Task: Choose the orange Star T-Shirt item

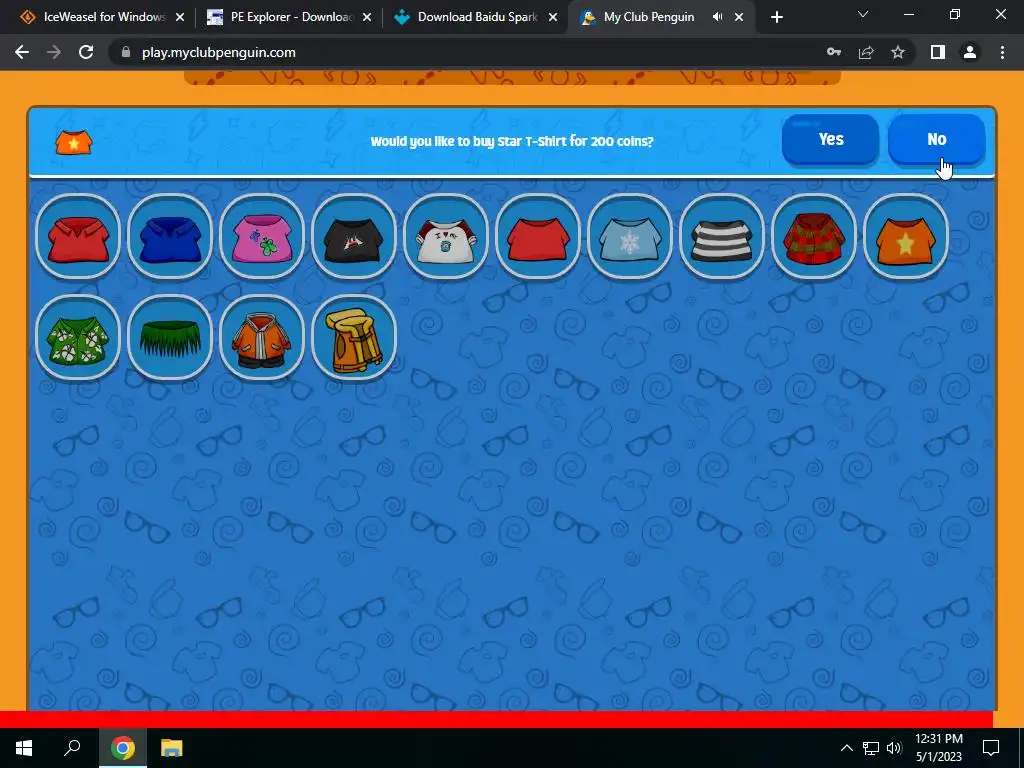Action: click(906, 236)
